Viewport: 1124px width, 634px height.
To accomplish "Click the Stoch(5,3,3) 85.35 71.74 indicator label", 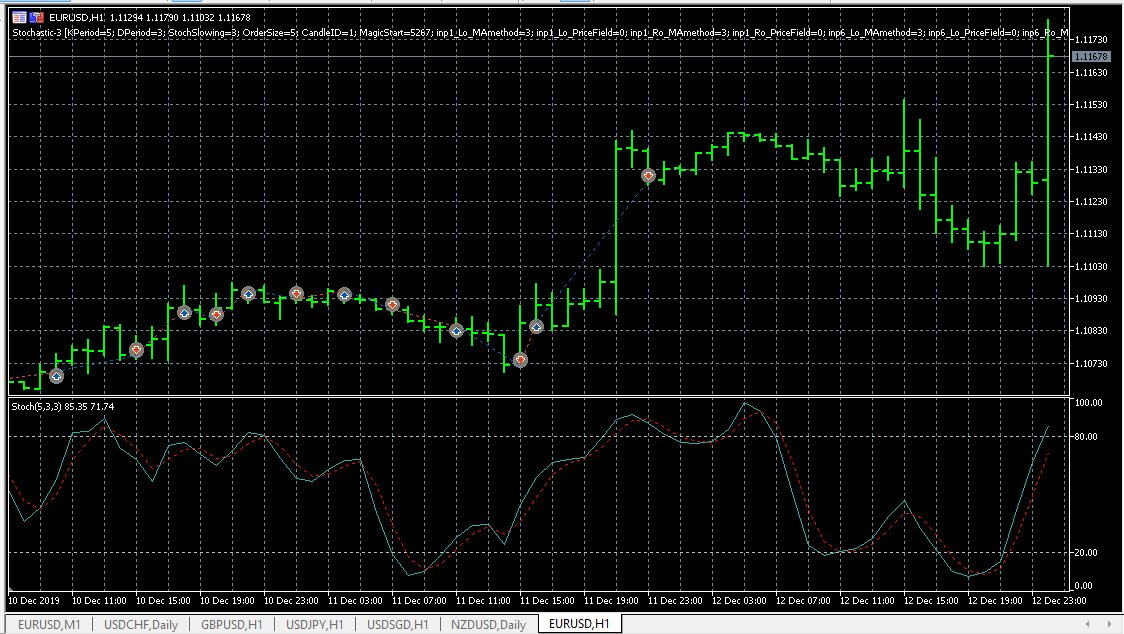I will coord(63,407).
